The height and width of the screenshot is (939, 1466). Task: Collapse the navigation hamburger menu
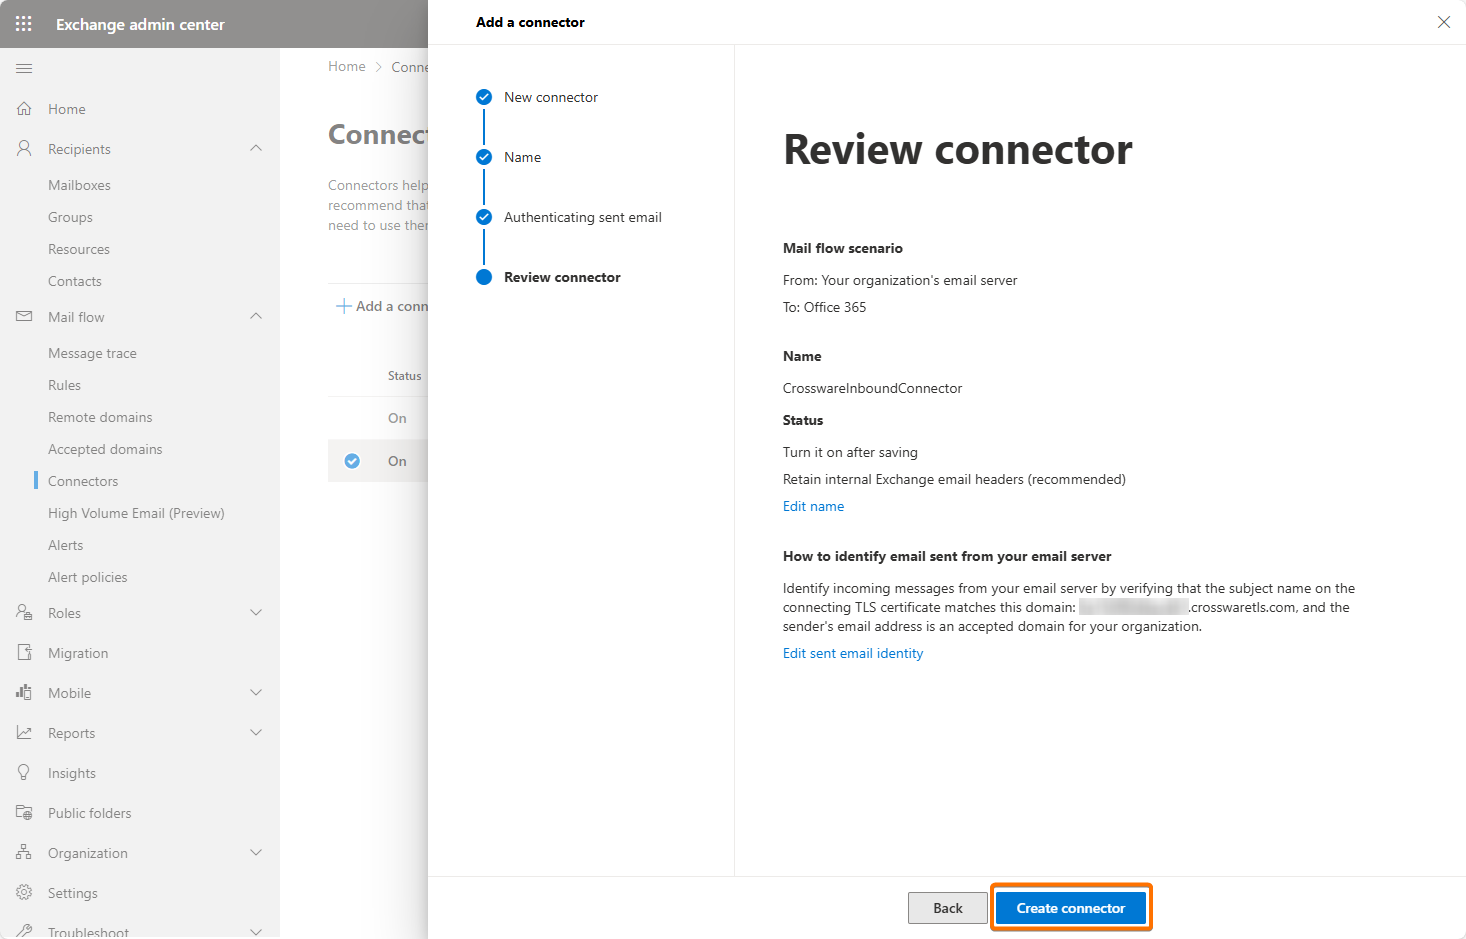(24, 68)
